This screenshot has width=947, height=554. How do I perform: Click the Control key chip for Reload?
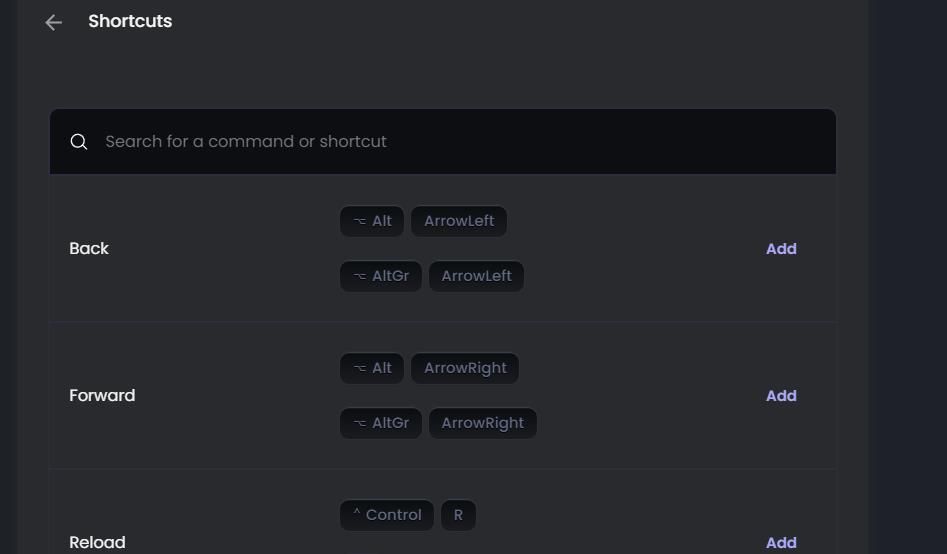click(x=387, y=515)
